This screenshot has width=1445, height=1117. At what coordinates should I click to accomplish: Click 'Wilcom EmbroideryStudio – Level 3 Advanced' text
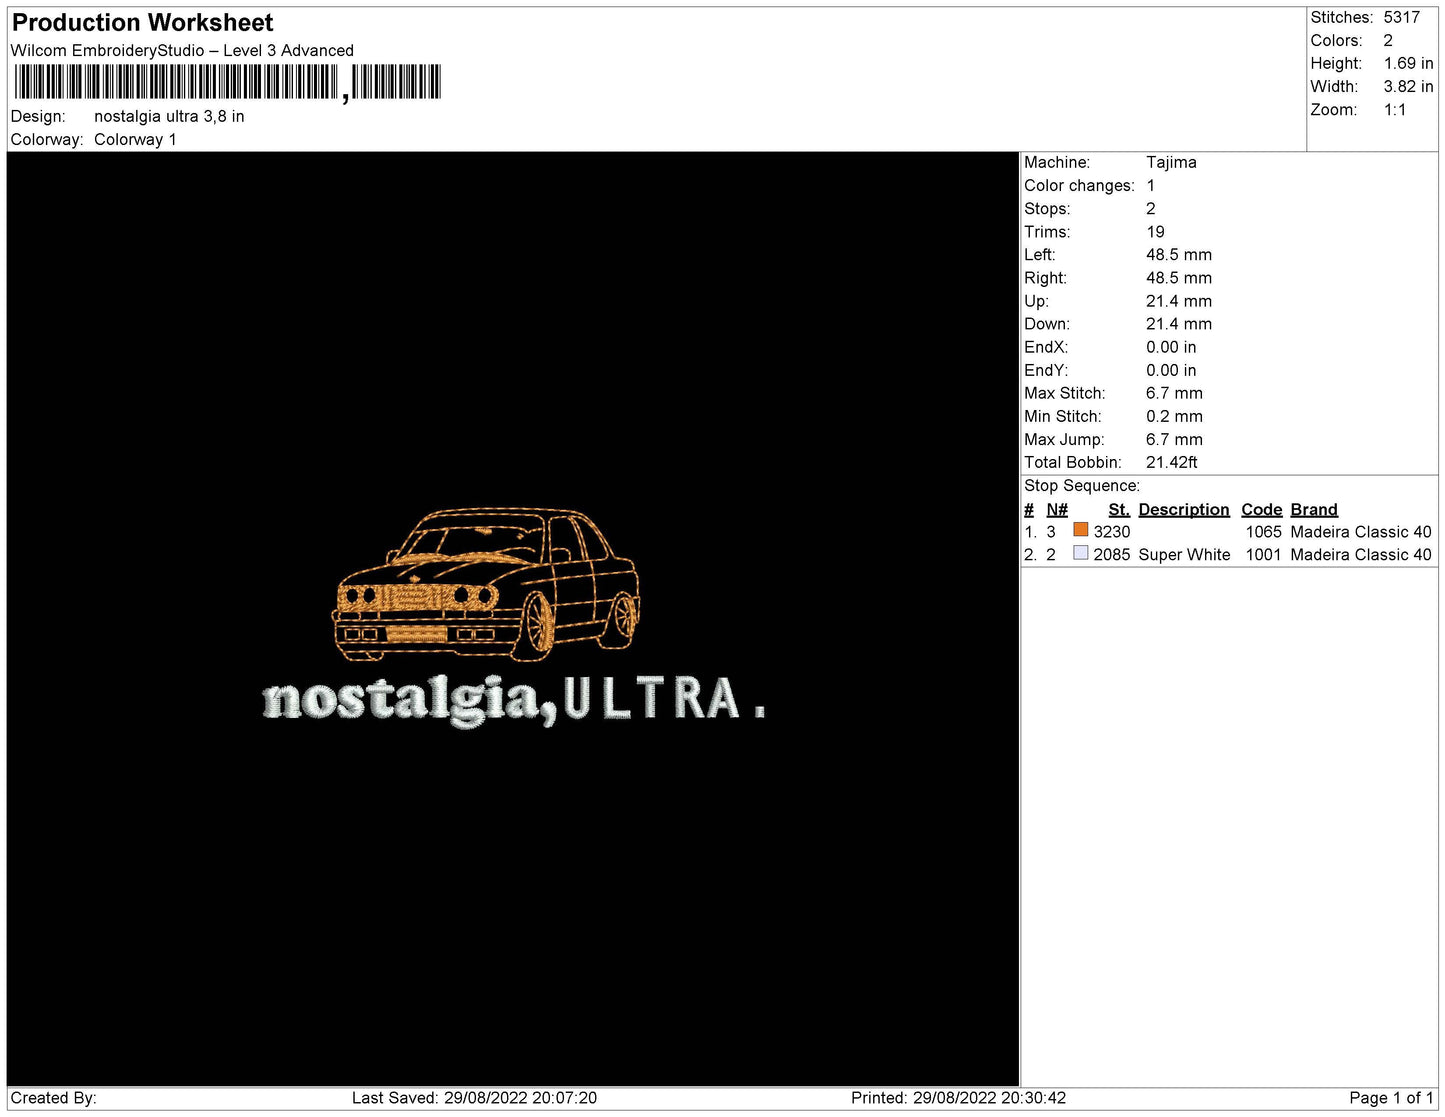pos(182,50)
